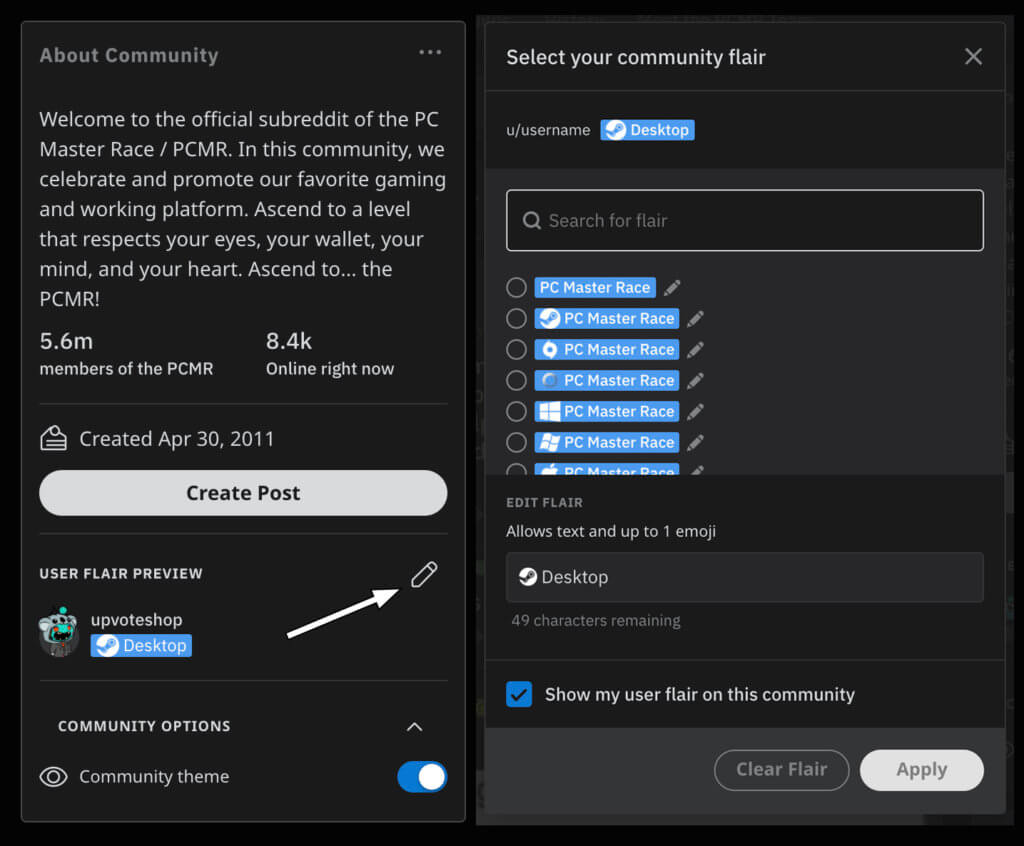The image size is (1024, 846).
Task: Select the Steam PC Master Race flair icon
Action: [x=551, y=318]
